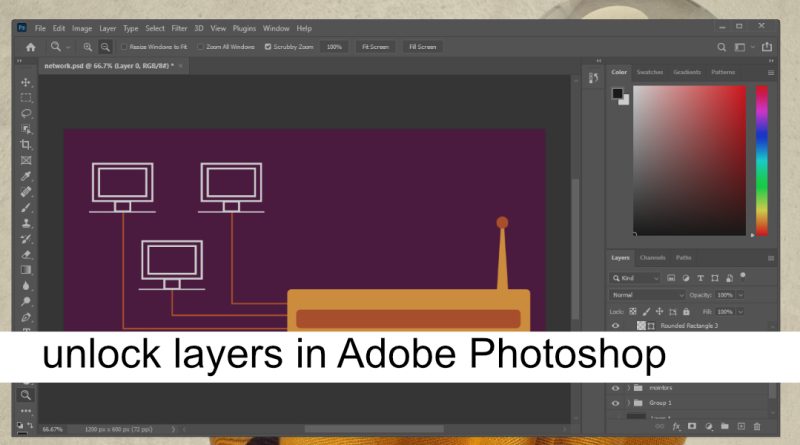Select the Move tool
This screenshot has height=445, width=800.
(x=26, y=82)
